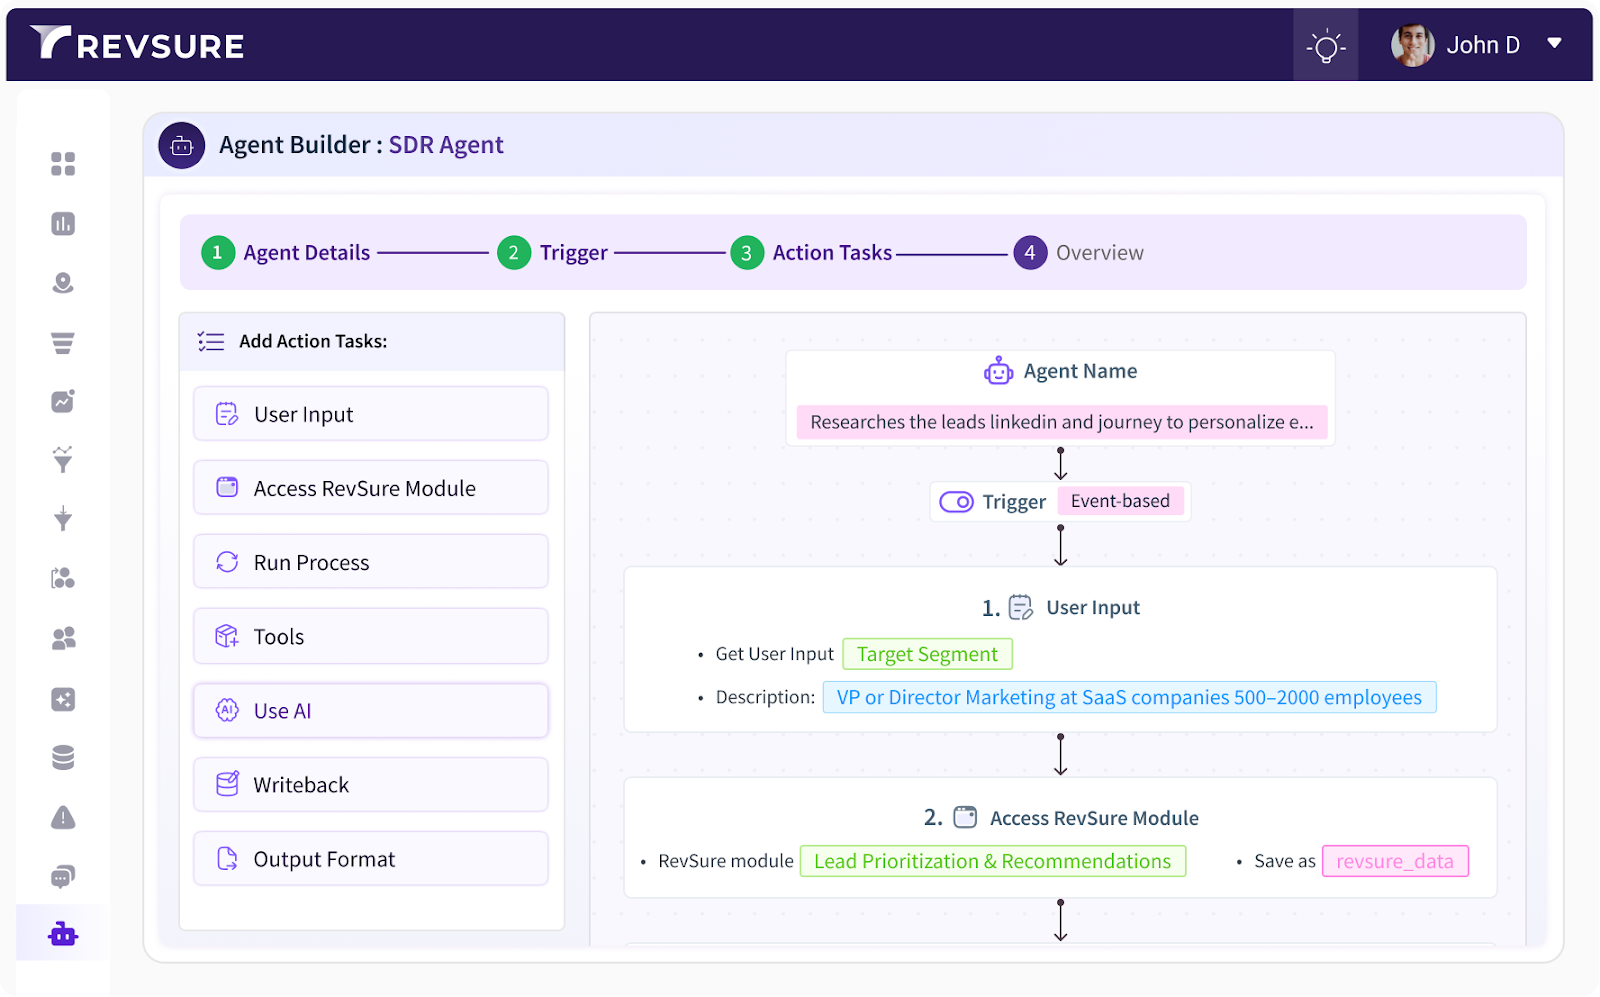This screenshot has width=1600, height=997.
Task: Open the dashboard grid icon in sidebar
Action: click(63, 164)
